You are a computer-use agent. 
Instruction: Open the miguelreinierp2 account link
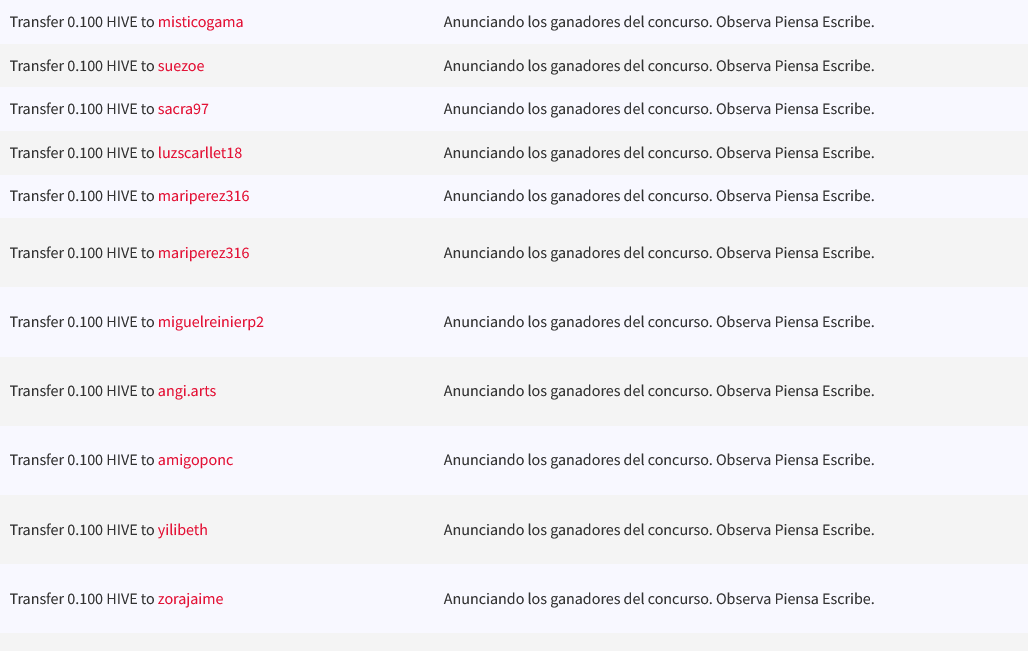coord(210,322)
